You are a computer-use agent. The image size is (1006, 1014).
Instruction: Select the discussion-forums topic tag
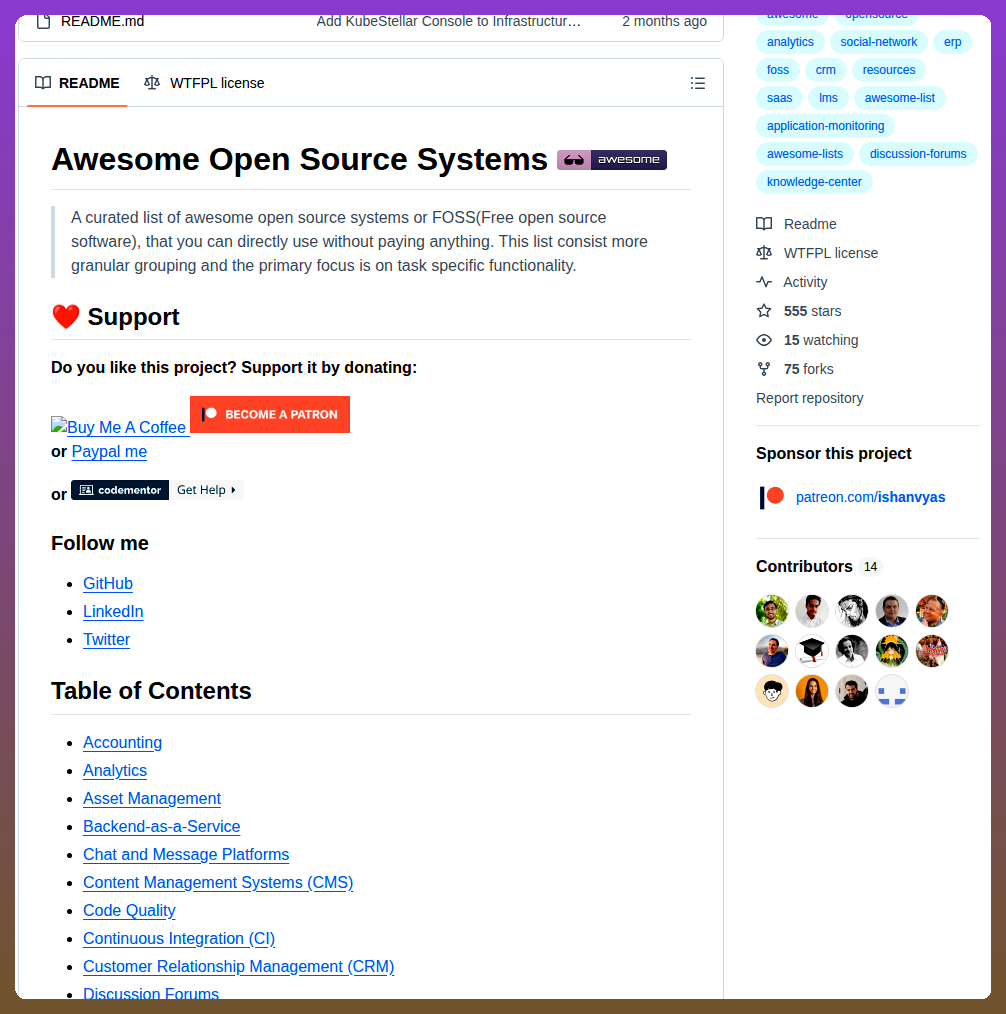click(x=918, y=154)
